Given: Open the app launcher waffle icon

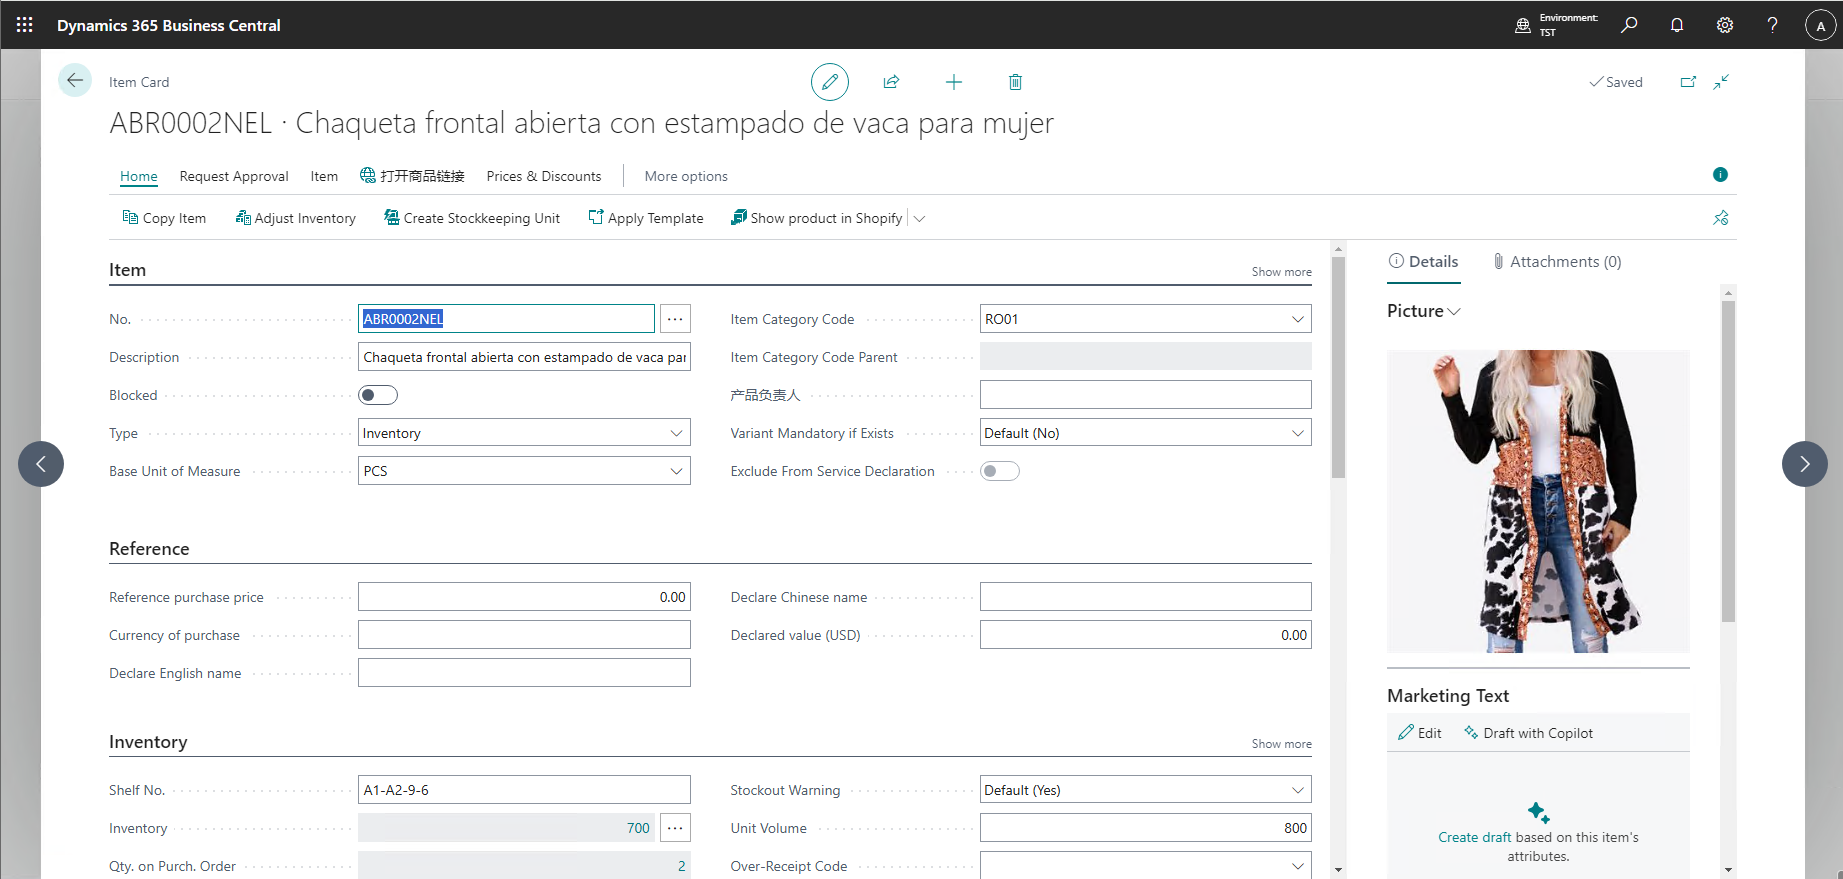Looking at the screenshot, I should [25, 25].
